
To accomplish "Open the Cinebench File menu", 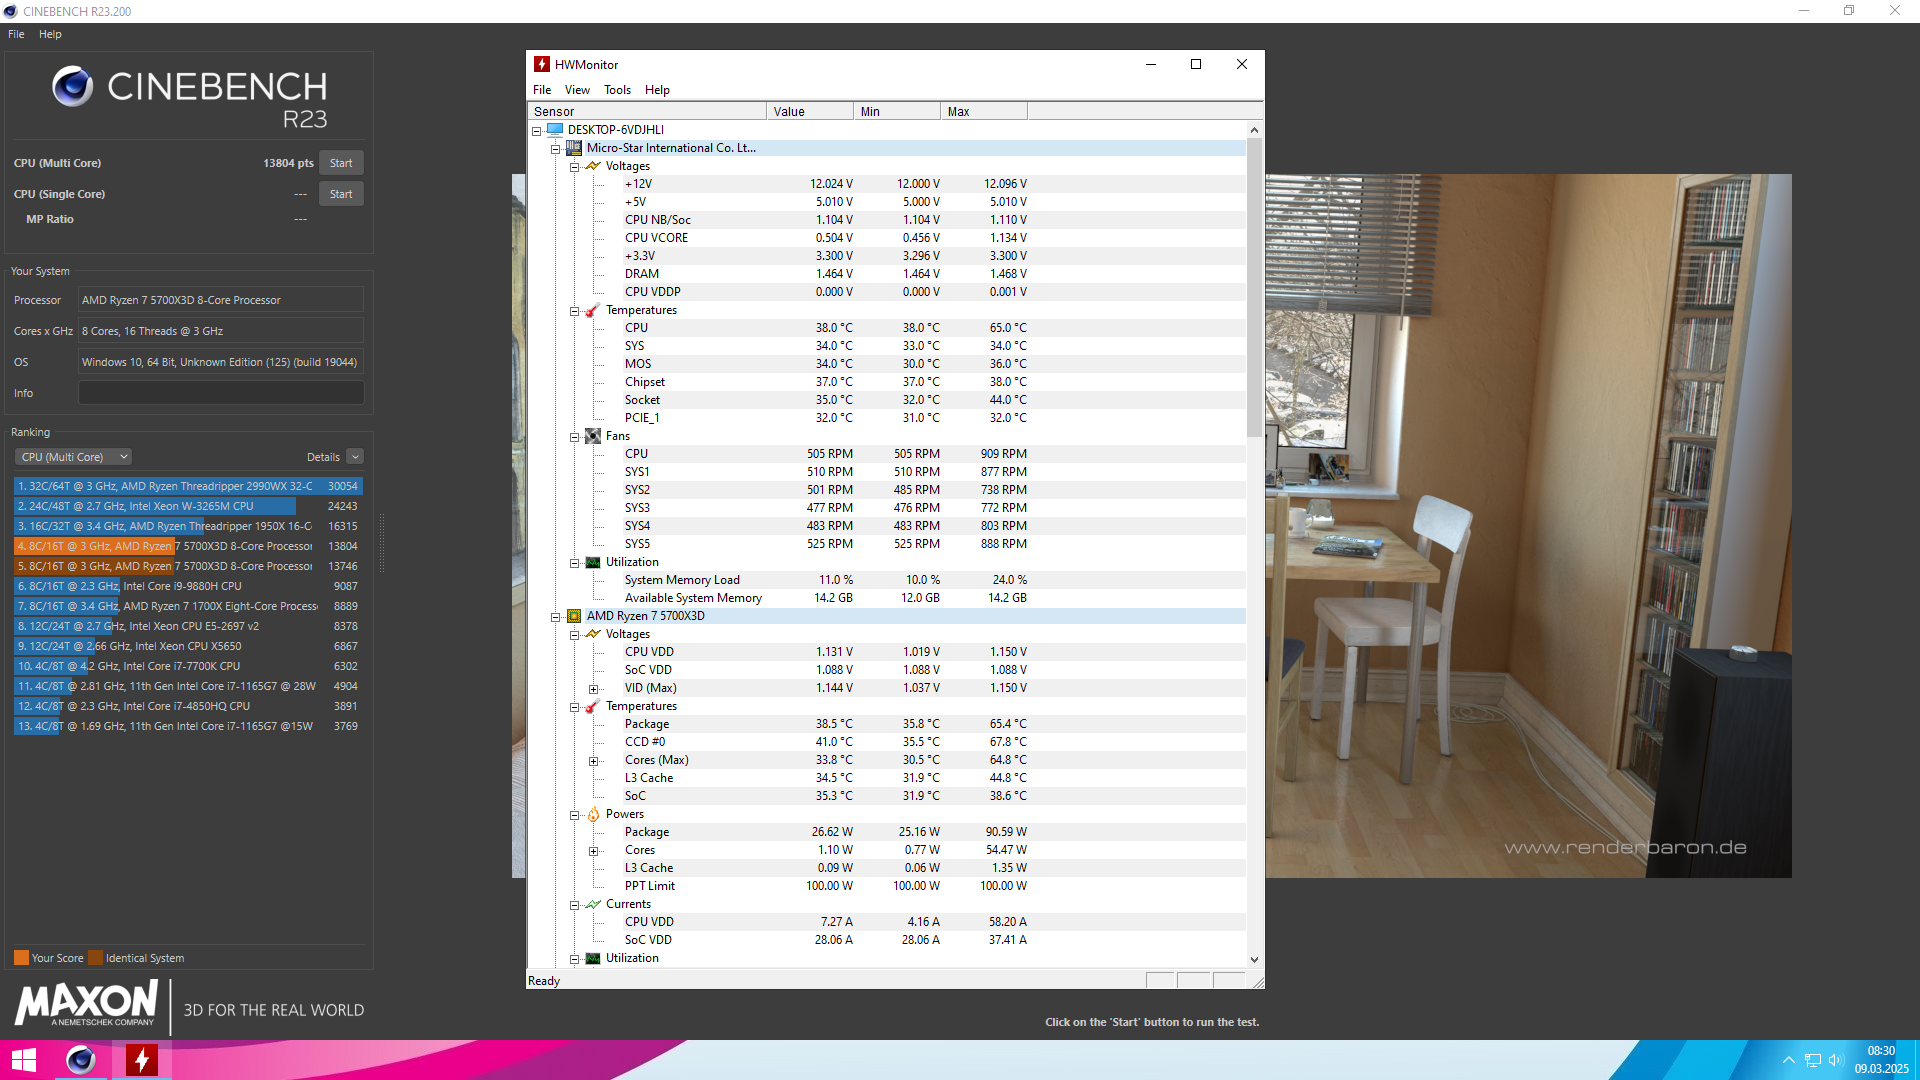I will [x=16, y=34].
